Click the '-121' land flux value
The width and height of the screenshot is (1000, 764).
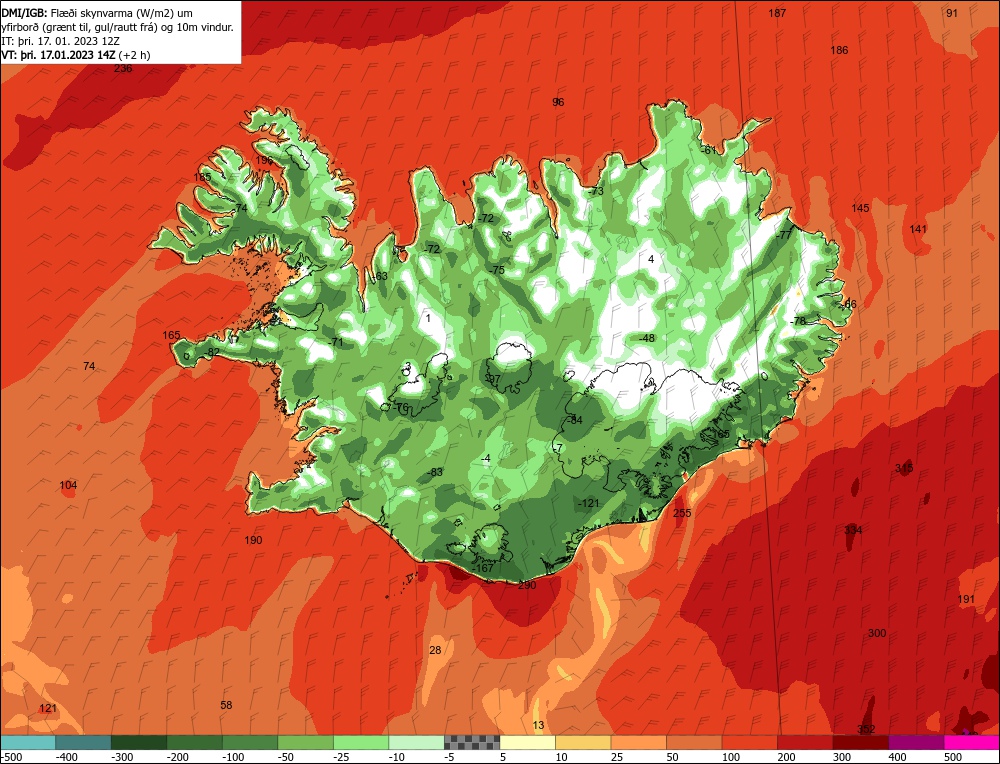coord(589,503)
